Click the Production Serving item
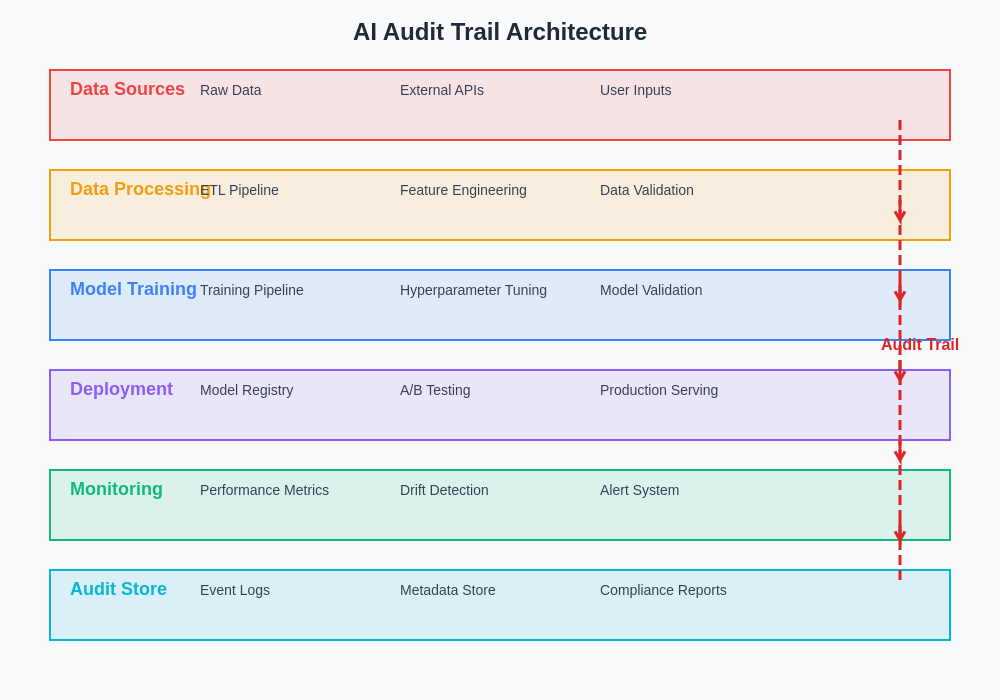1000x700 pixels. pos(658,390)
